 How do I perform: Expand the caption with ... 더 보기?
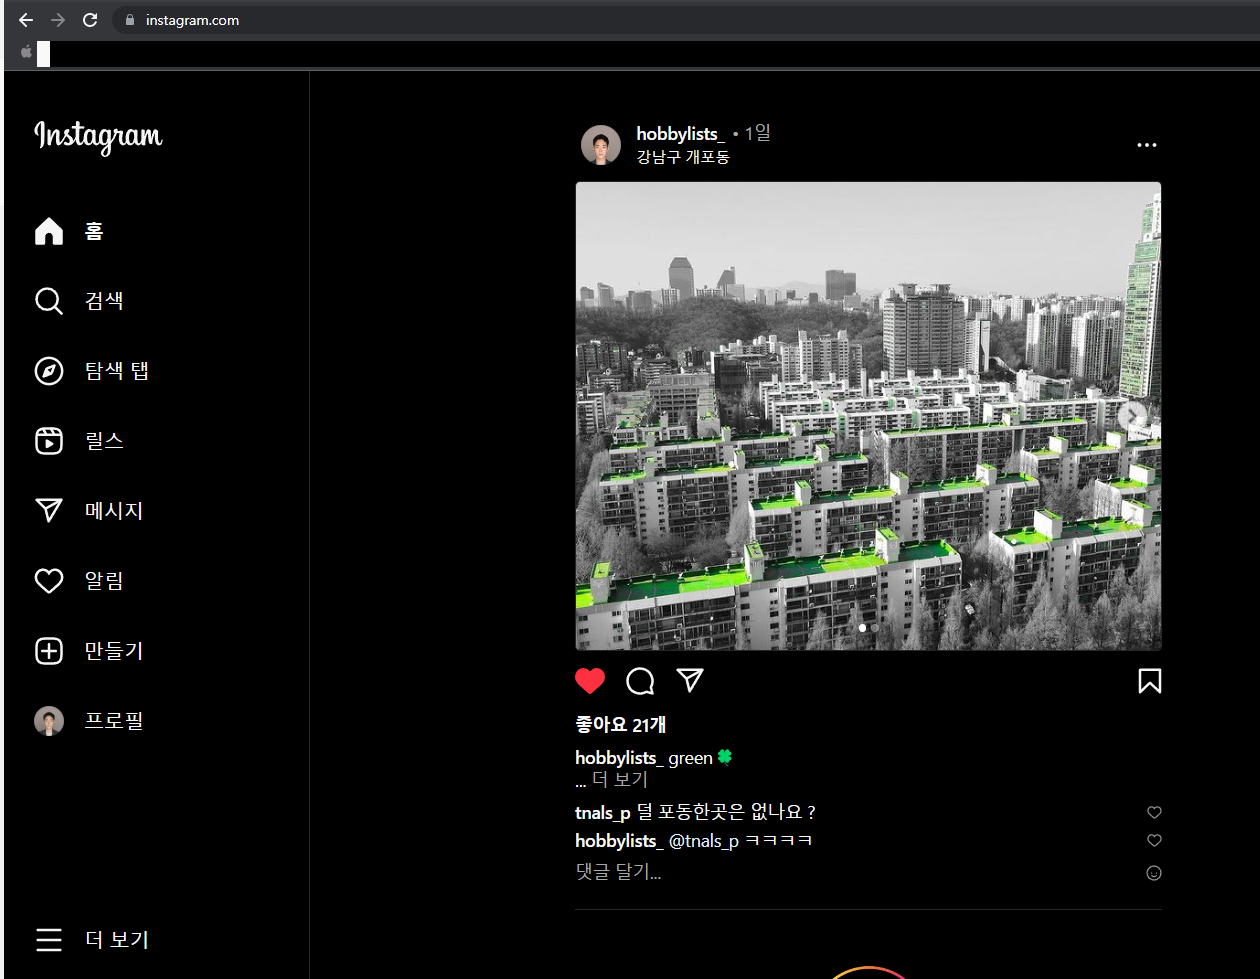(612, 780)
